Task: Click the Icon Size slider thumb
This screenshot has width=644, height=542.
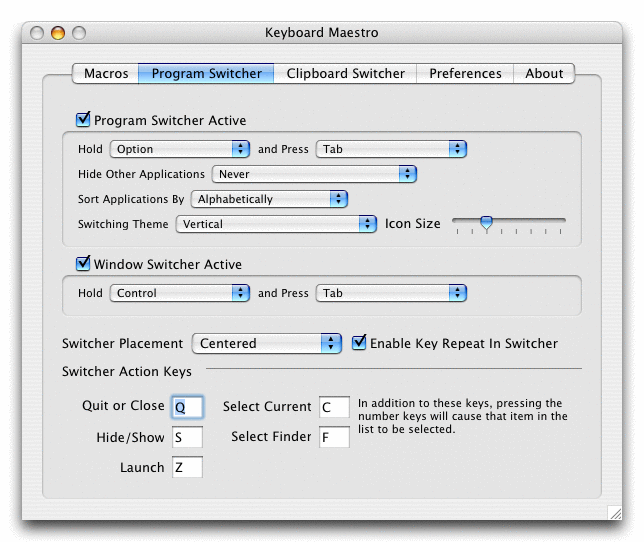Action: 486,223
